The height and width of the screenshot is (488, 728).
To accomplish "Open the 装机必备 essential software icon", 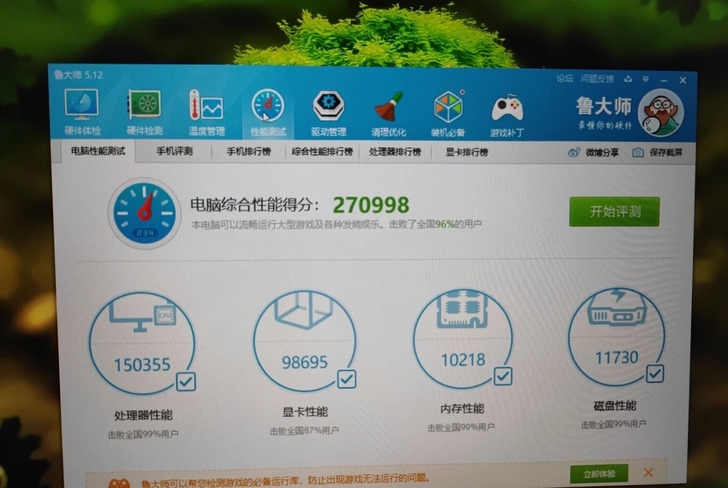I will [x=448, y=113].
